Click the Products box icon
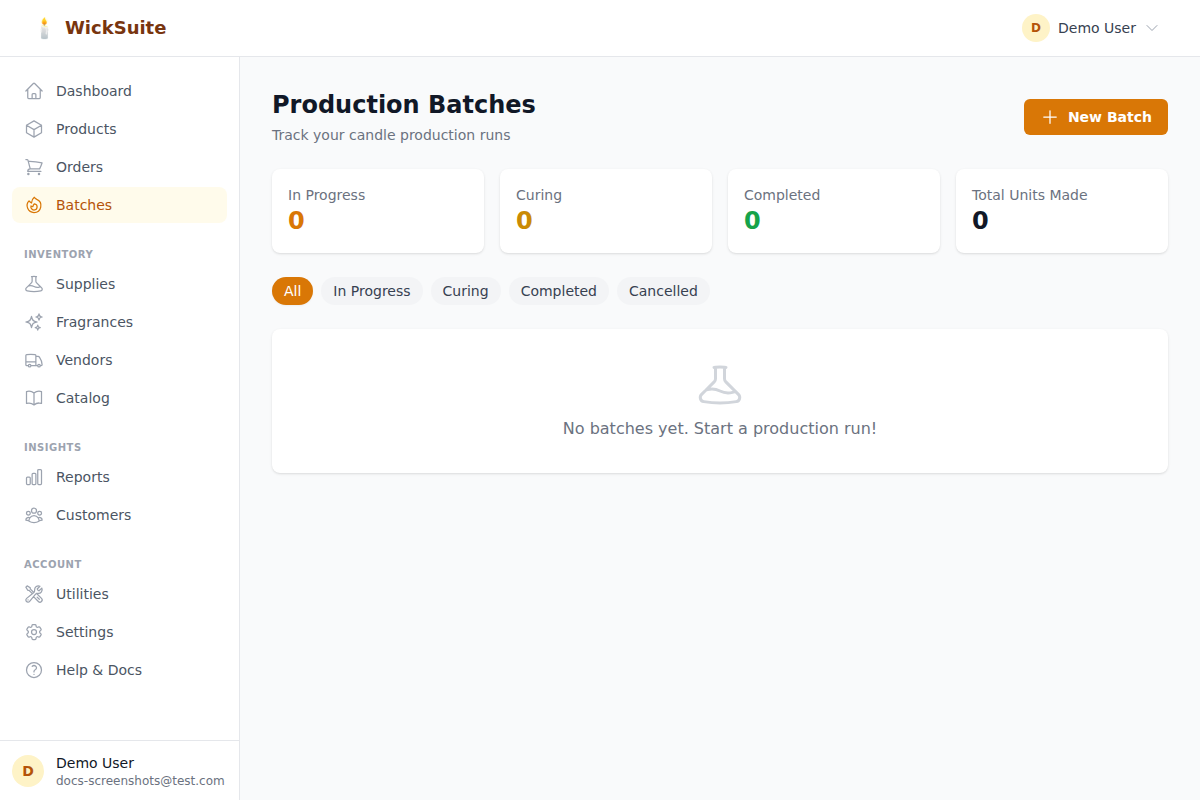1200x800 pixels. (34, 129)
